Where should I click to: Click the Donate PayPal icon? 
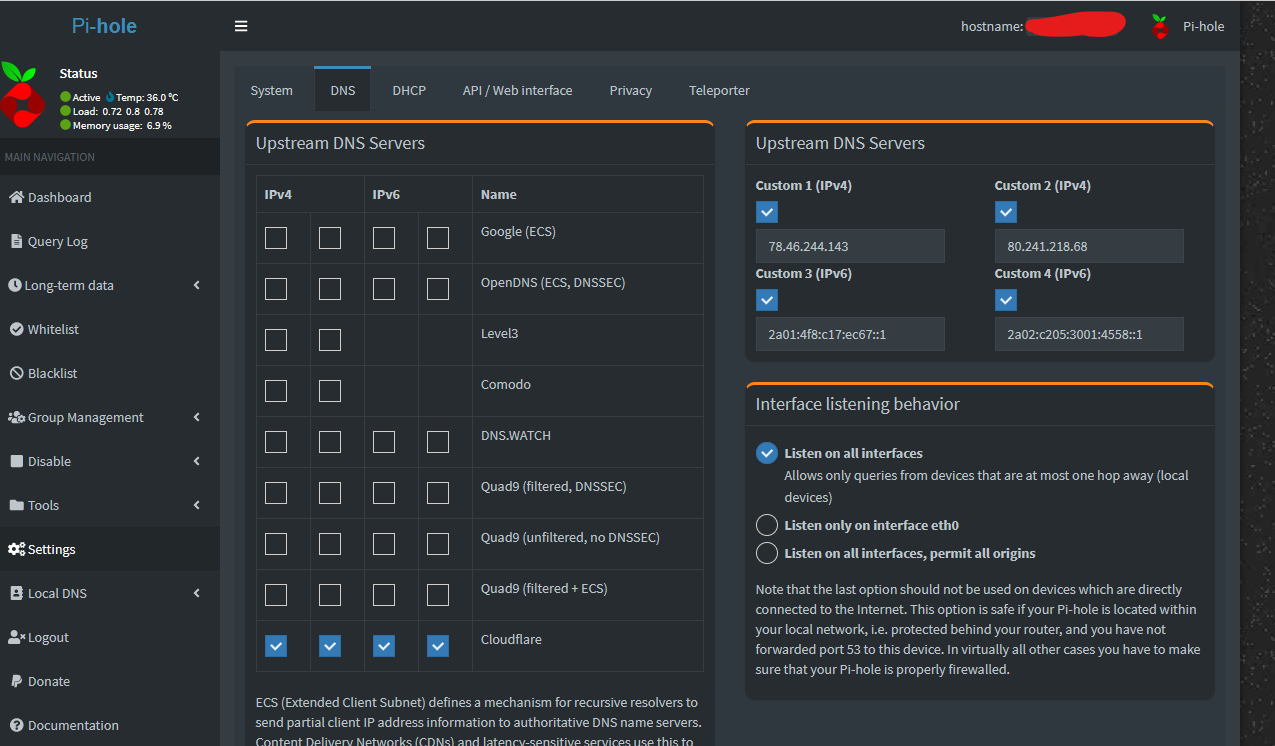(x=17, y=681)
